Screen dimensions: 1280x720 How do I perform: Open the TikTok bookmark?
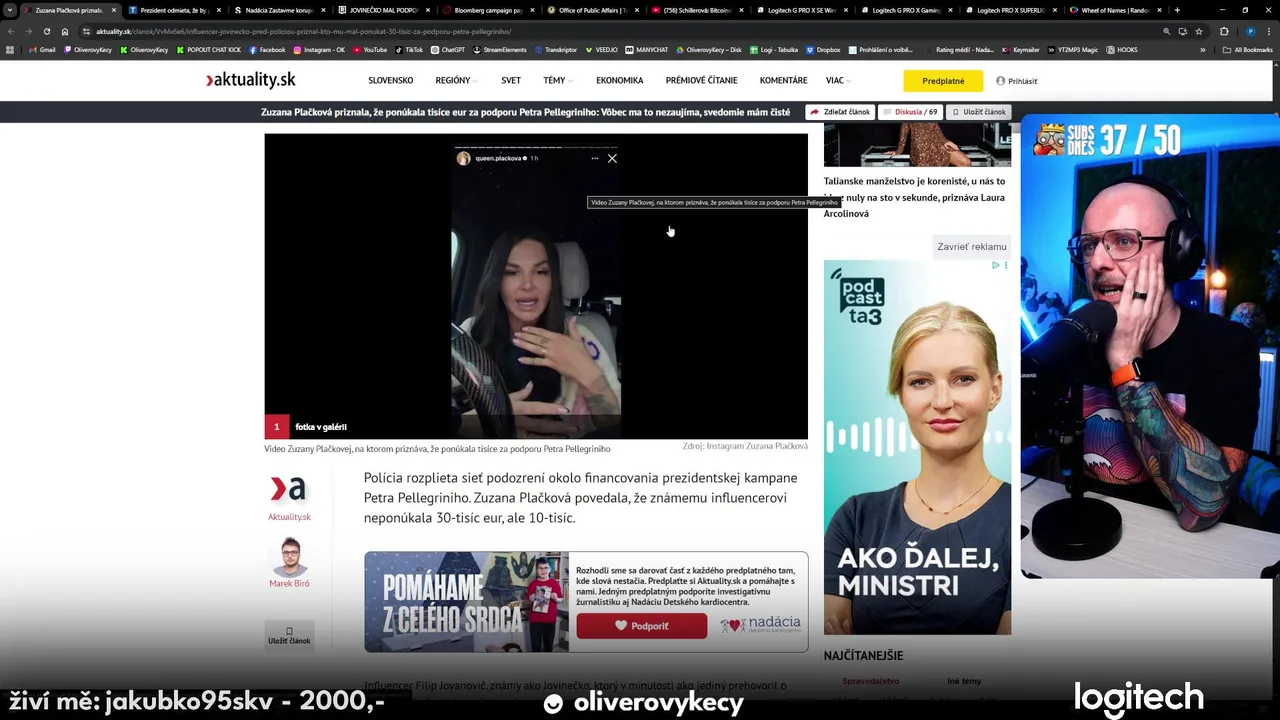[409, 50]
